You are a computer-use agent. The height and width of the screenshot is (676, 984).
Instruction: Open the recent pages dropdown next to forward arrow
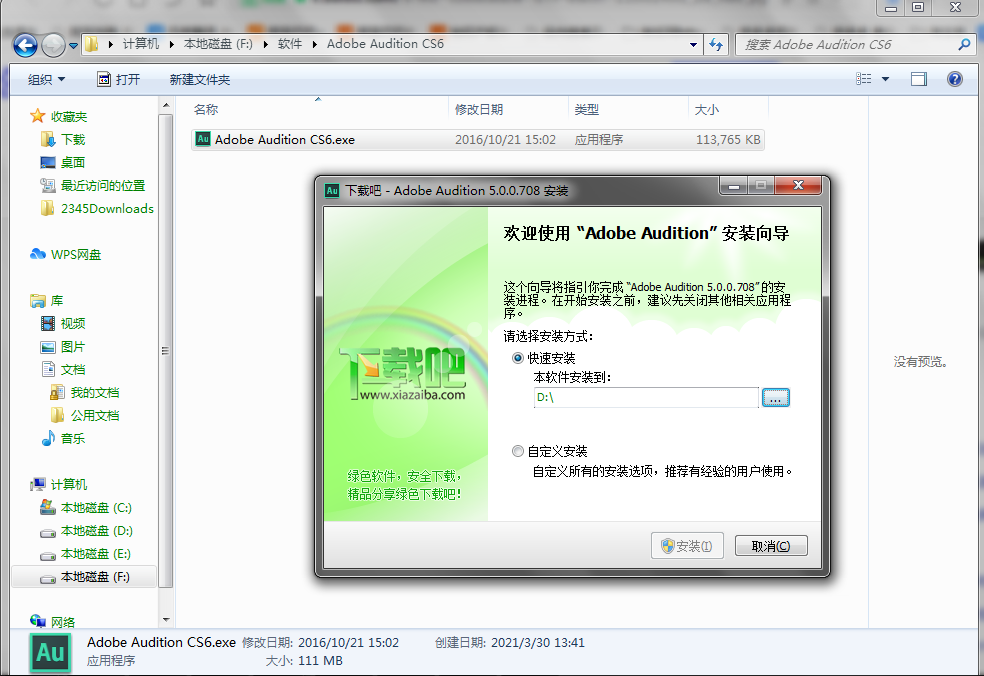tap(73, 46)
